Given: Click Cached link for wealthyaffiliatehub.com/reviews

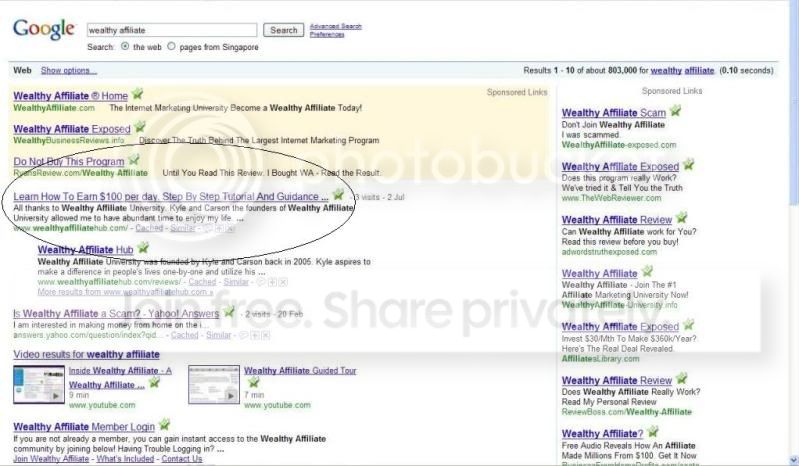Looking at the screenshot, I should pyautogui.click(x=202, y=282).
